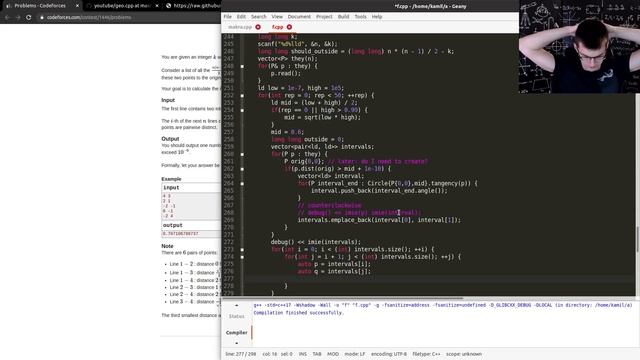The image size is (640, 360).
Task: Open the Help menu in Geany
Action: point(377,17)
